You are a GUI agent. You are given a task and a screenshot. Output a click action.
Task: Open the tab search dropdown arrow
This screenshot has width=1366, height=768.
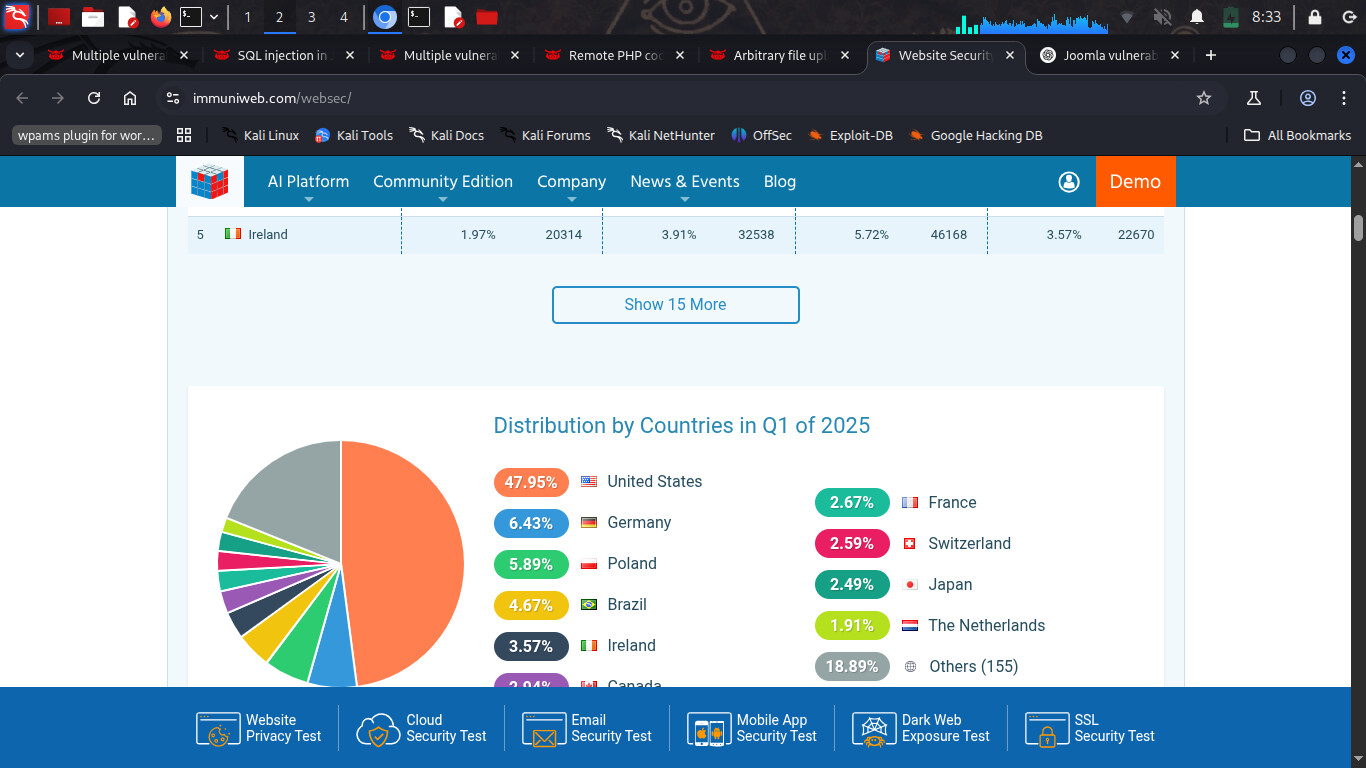pos(20,55)
